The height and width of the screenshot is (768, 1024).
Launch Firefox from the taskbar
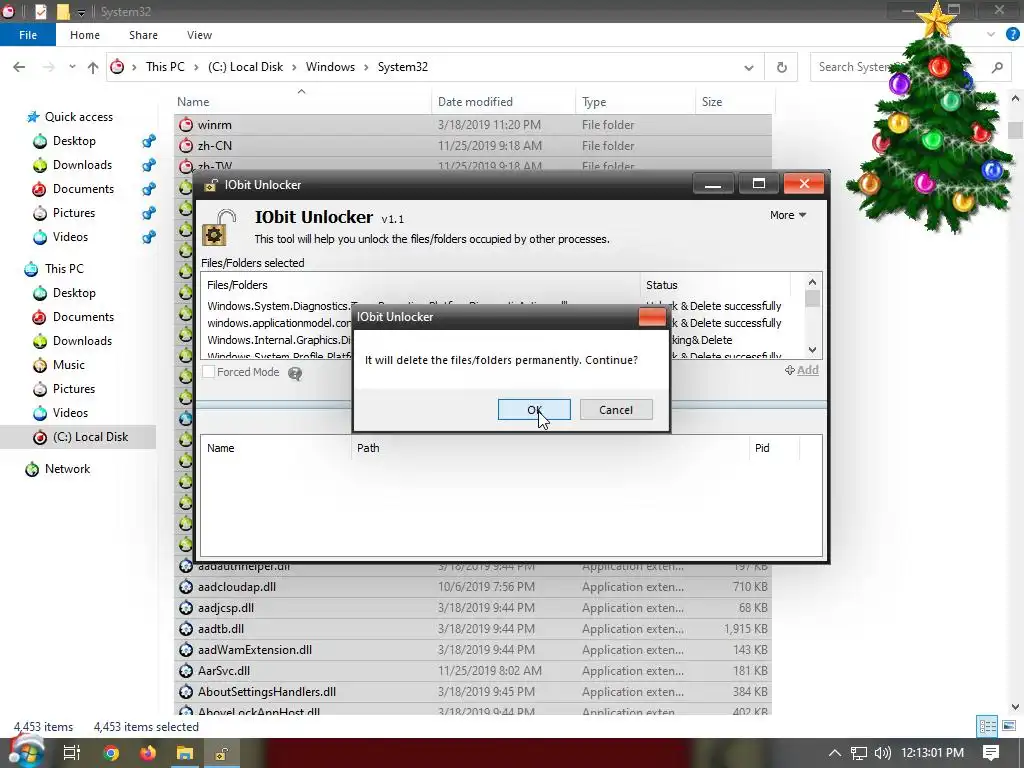click(148, 753)
